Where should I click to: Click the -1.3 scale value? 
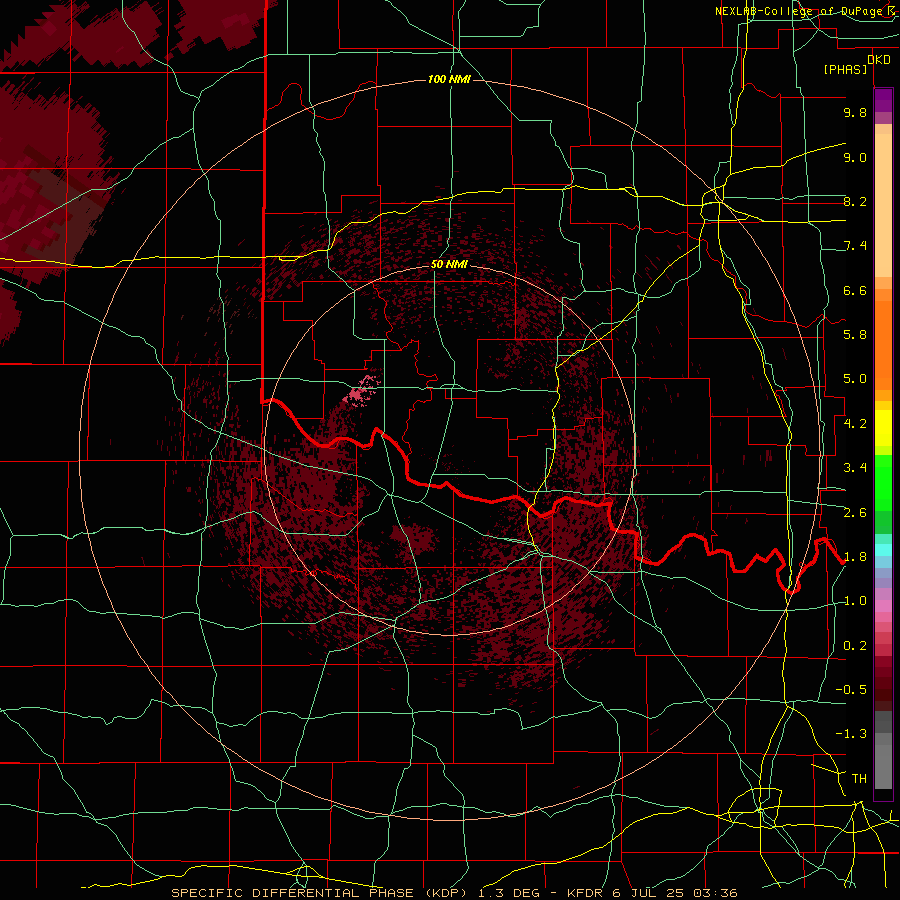(851, 734)
